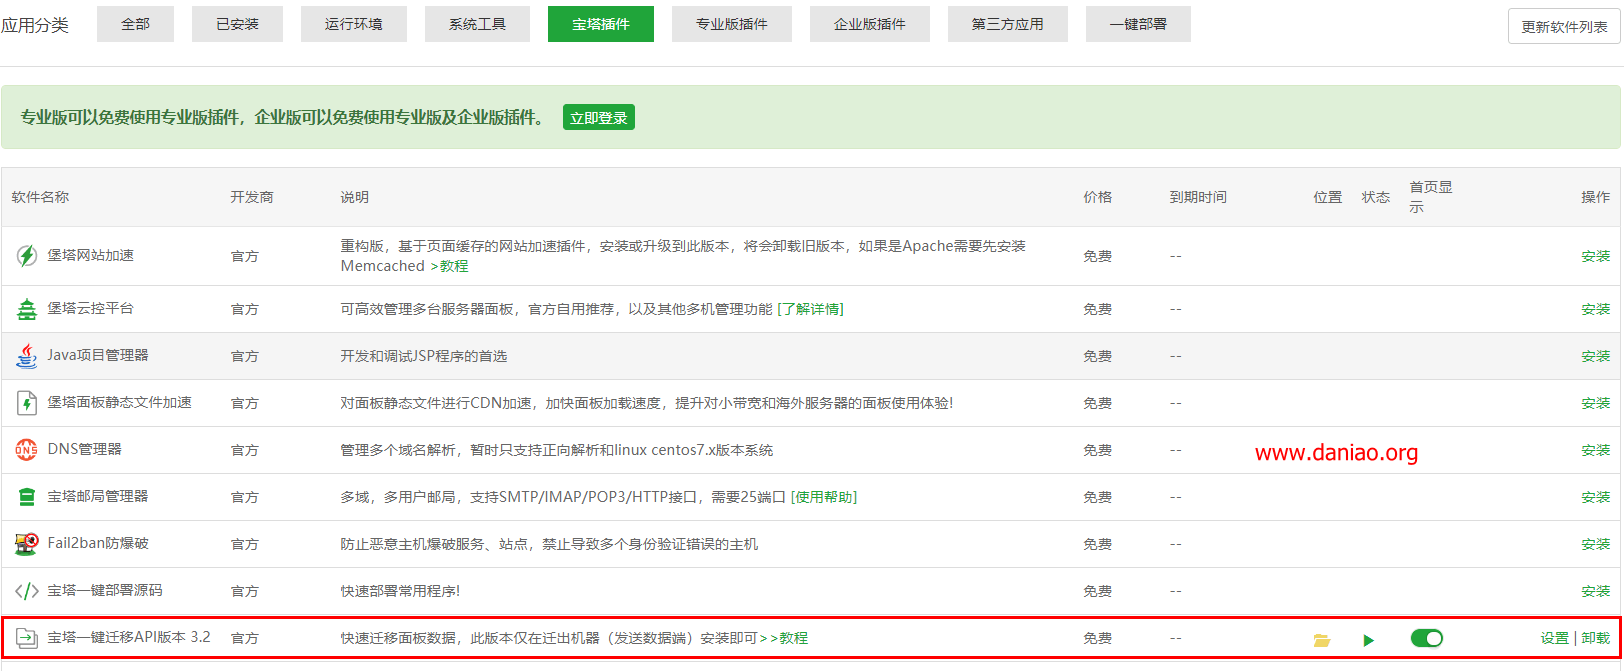Open the 运行环境 category tab
1624x671 pixels.
click(x=354, y=24)
